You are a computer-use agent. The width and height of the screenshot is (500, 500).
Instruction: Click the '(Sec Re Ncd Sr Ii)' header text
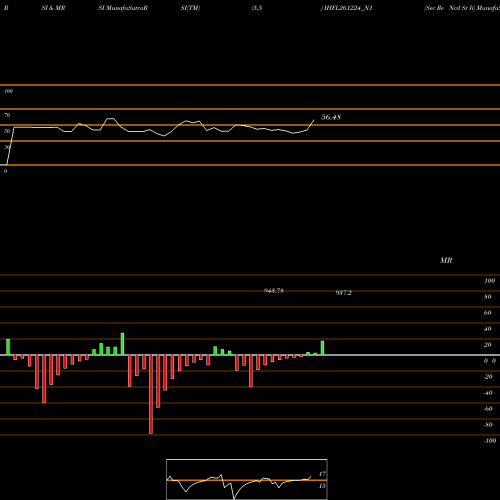[x=449, y=8]
